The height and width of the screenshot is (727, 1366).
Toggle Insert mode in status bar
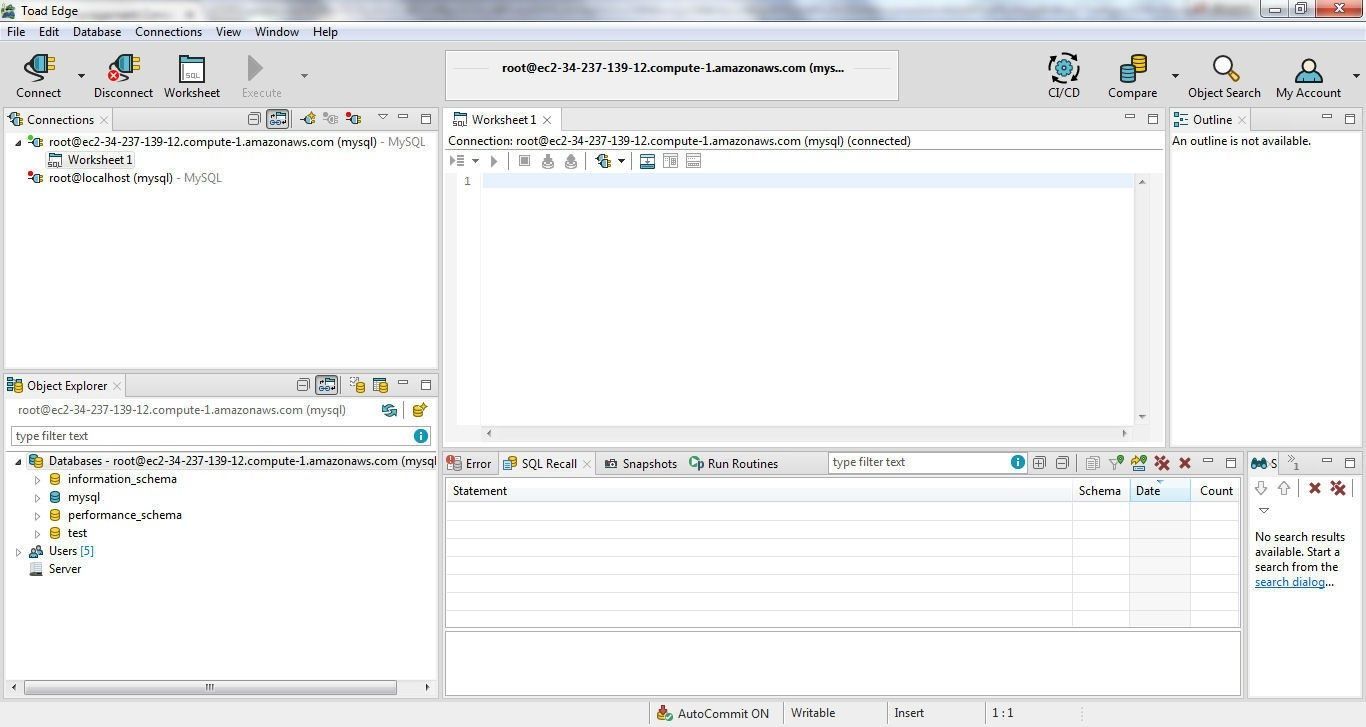click(909, 713)
